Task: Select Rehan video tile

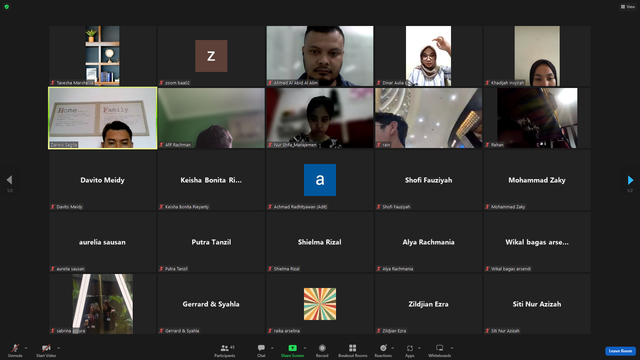Action: [x=537, y=118]
